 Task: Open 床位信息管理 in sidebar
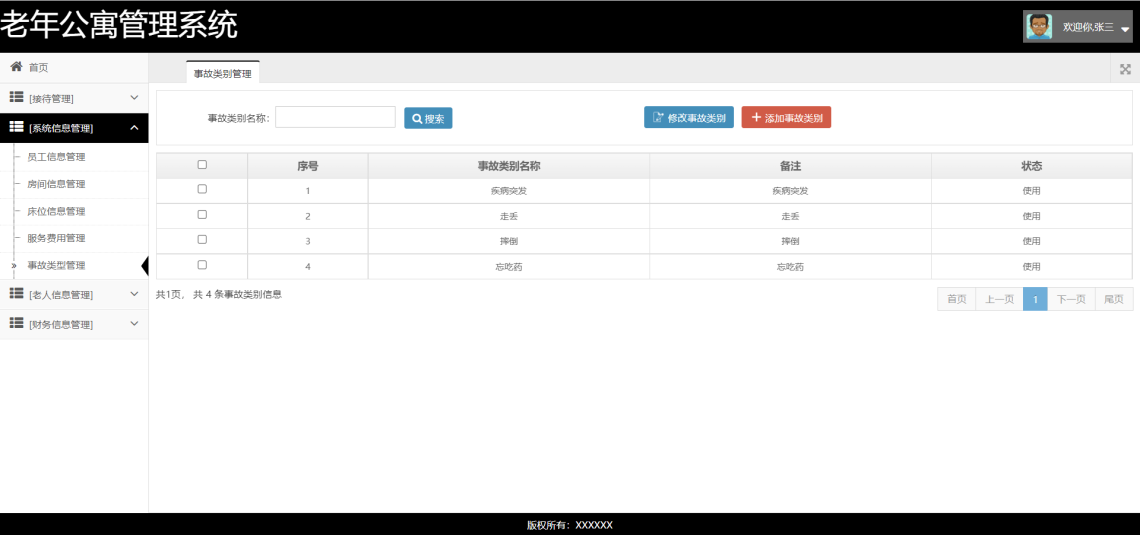(74, 212)
